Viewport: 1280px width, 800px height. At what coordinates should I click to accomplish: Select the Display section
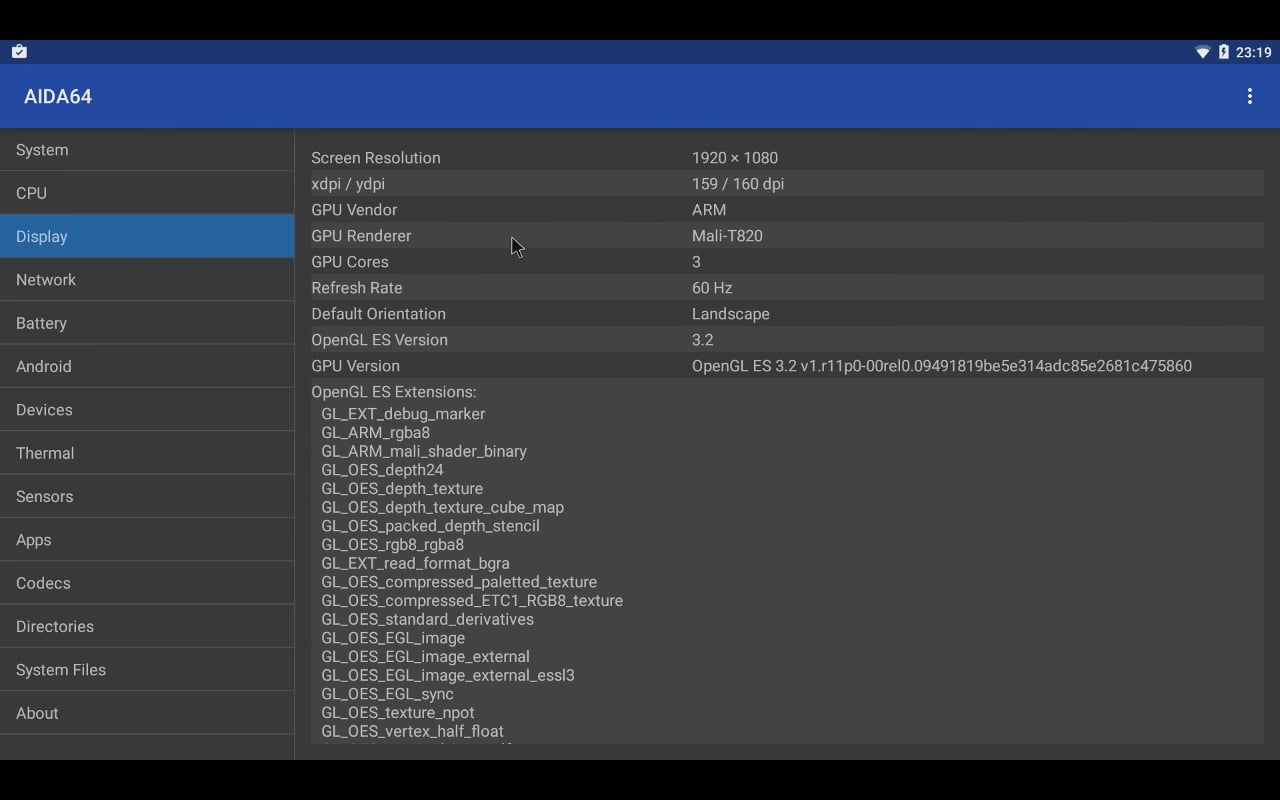pyautogui.click(x=147, y=236)
